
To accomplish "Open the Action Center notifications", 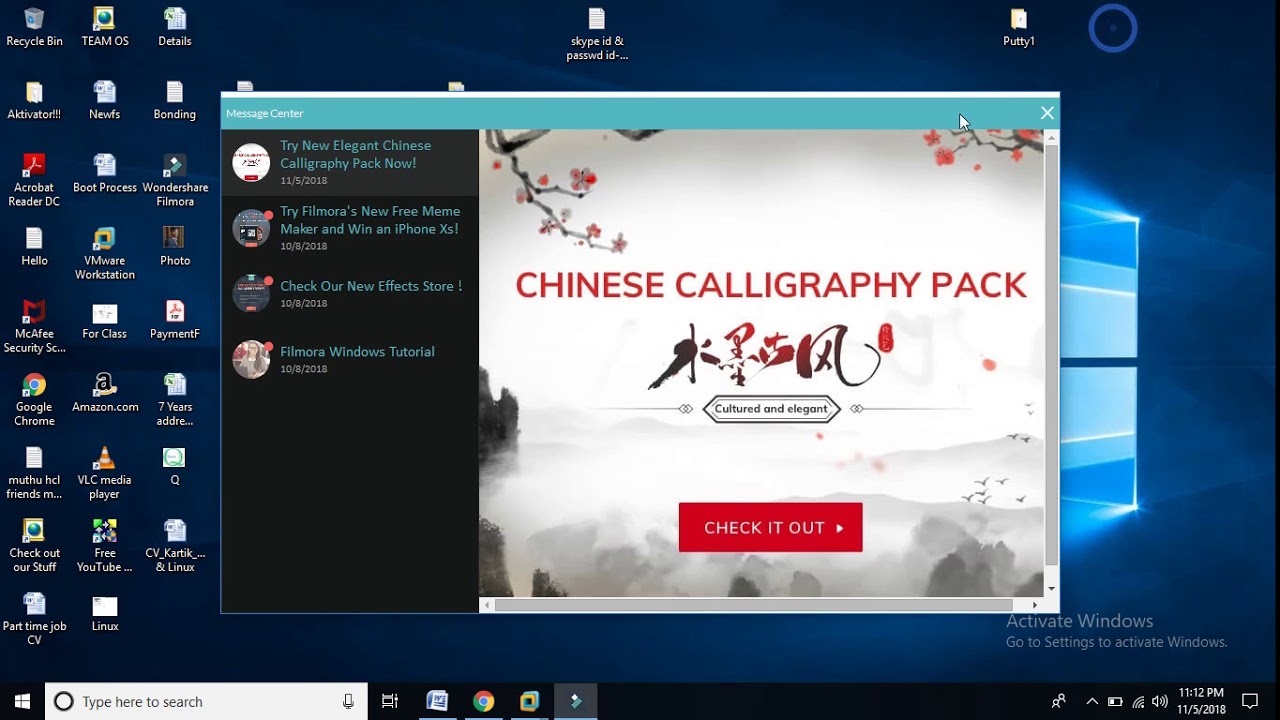I will point(1250,701).
